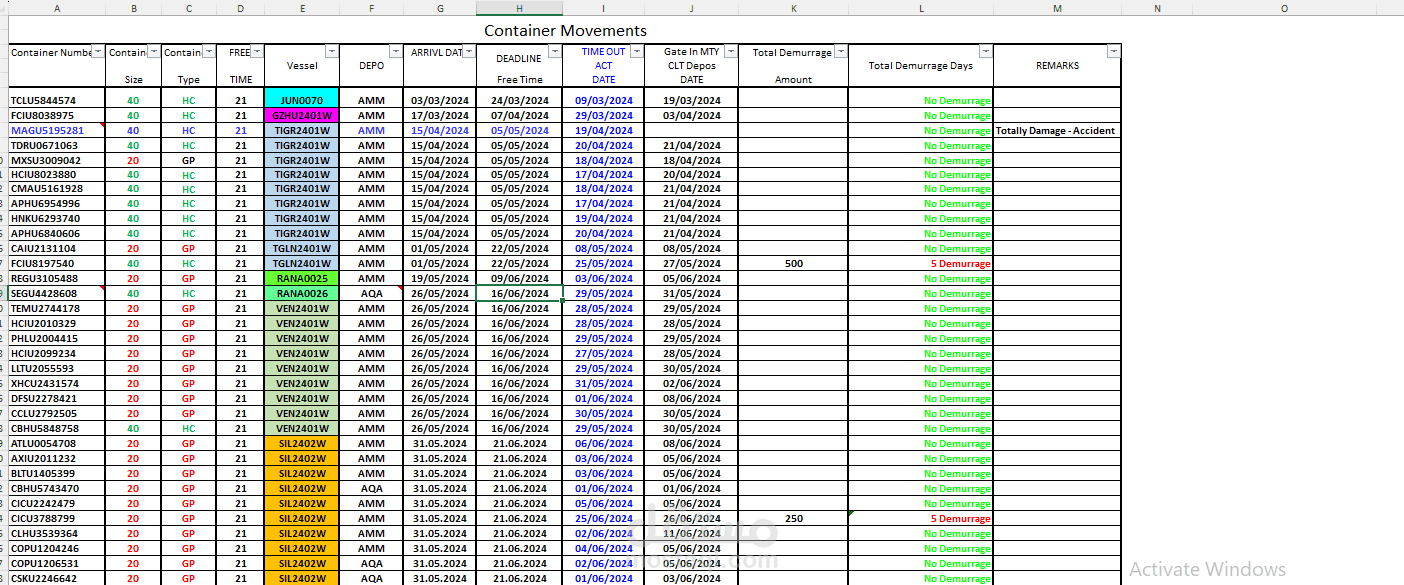The image size is (1404, 585).
Task: Click gate in date 27/05/2024
Action: [x=691, y=264]
